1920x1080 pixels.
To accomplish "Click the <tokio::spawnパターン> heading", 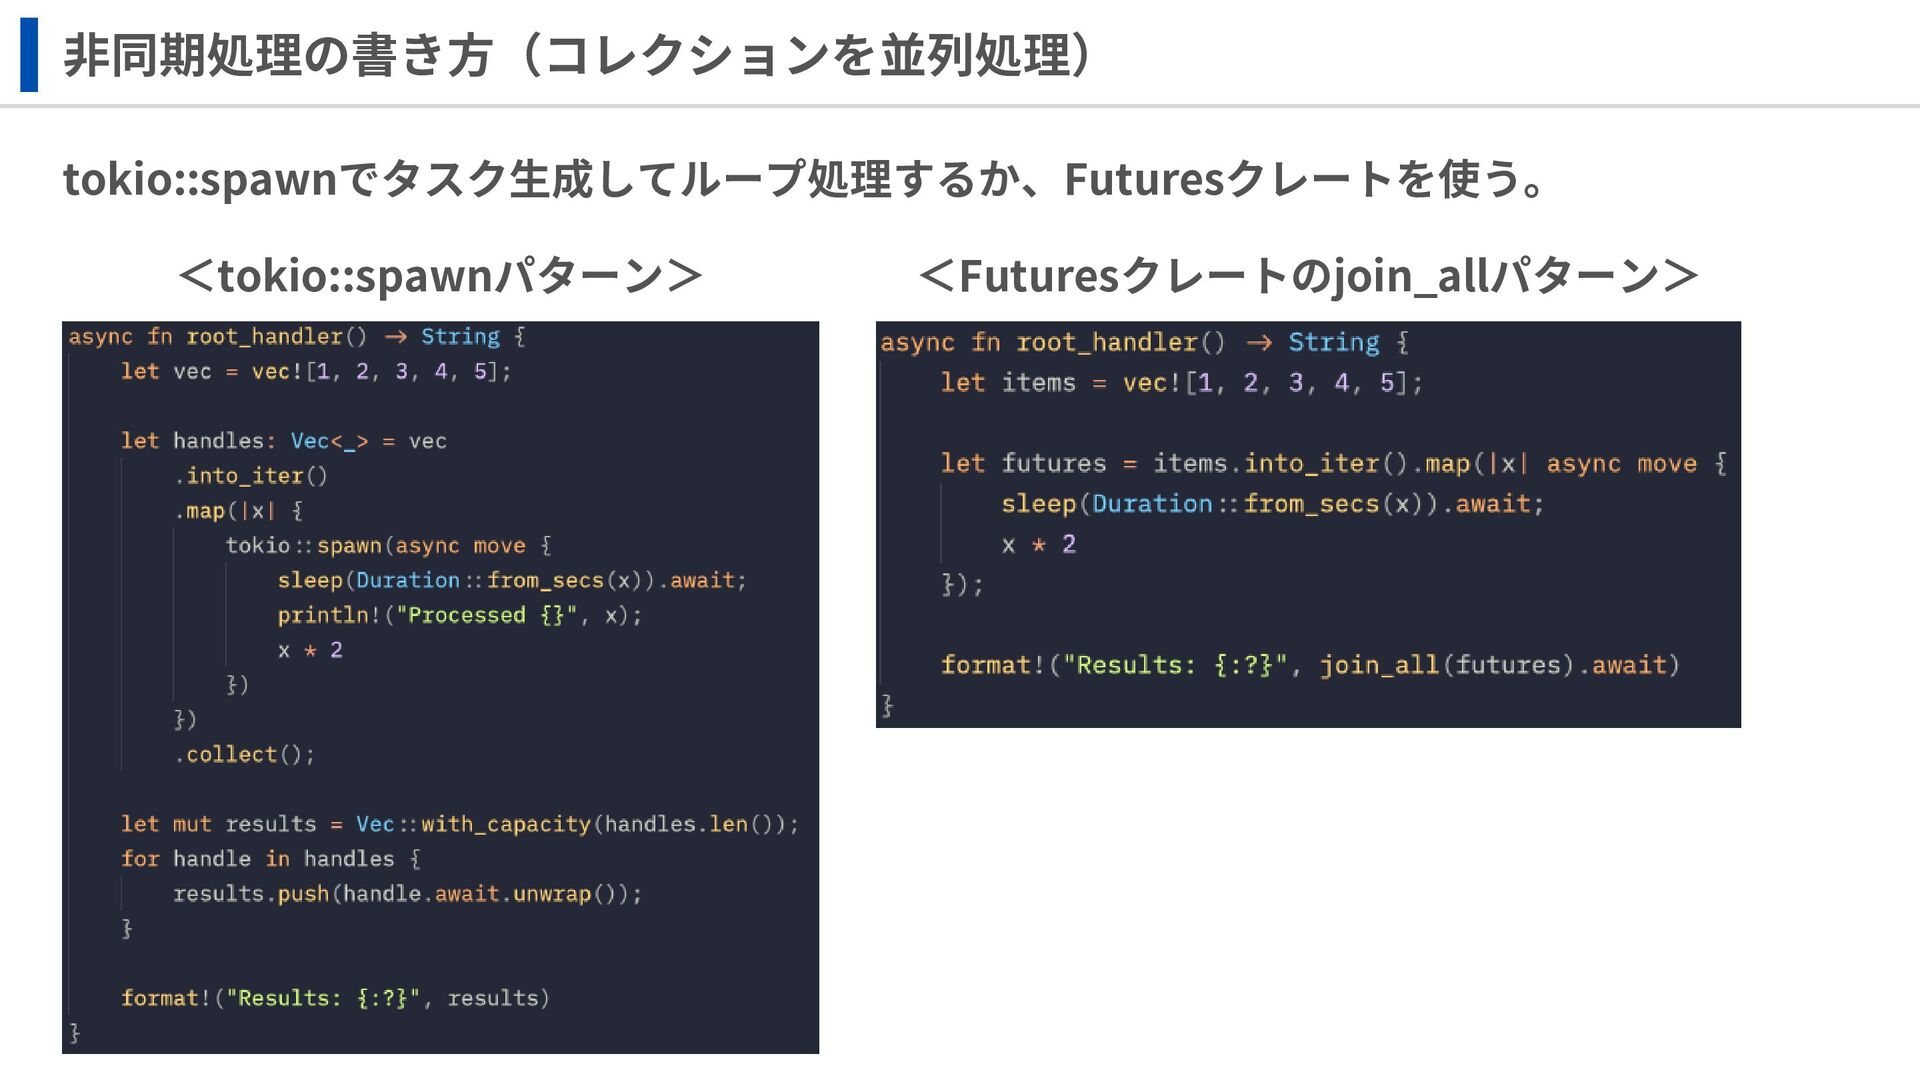I will 440,275.
